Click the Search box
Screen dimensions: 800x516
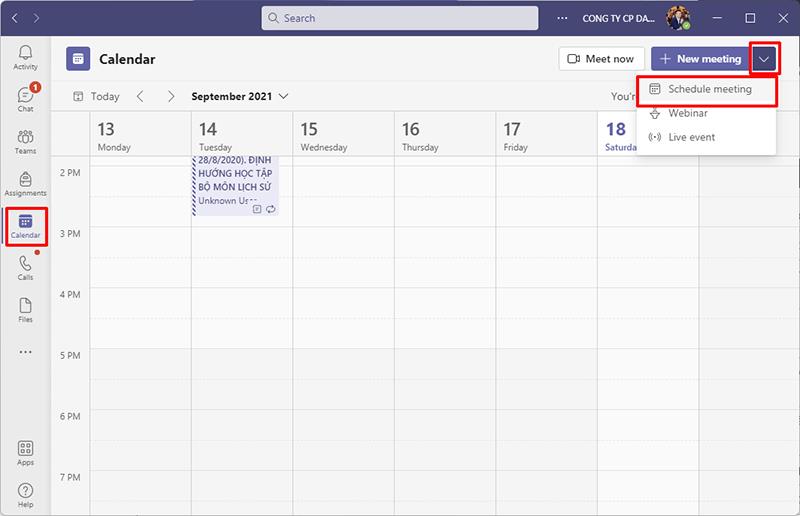click(x=400, y=18)
